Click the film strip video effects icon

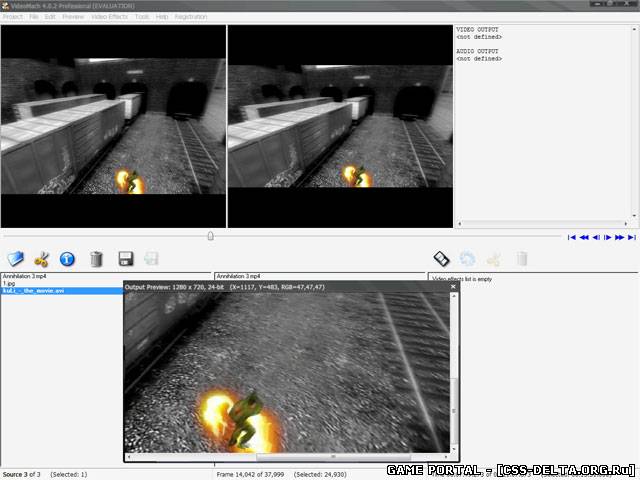tap(441, 258)
